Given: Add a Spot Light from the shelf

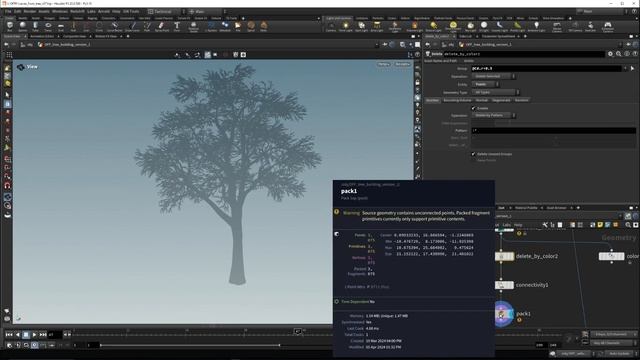Looking at the screenshot, I should pos(361,27).
